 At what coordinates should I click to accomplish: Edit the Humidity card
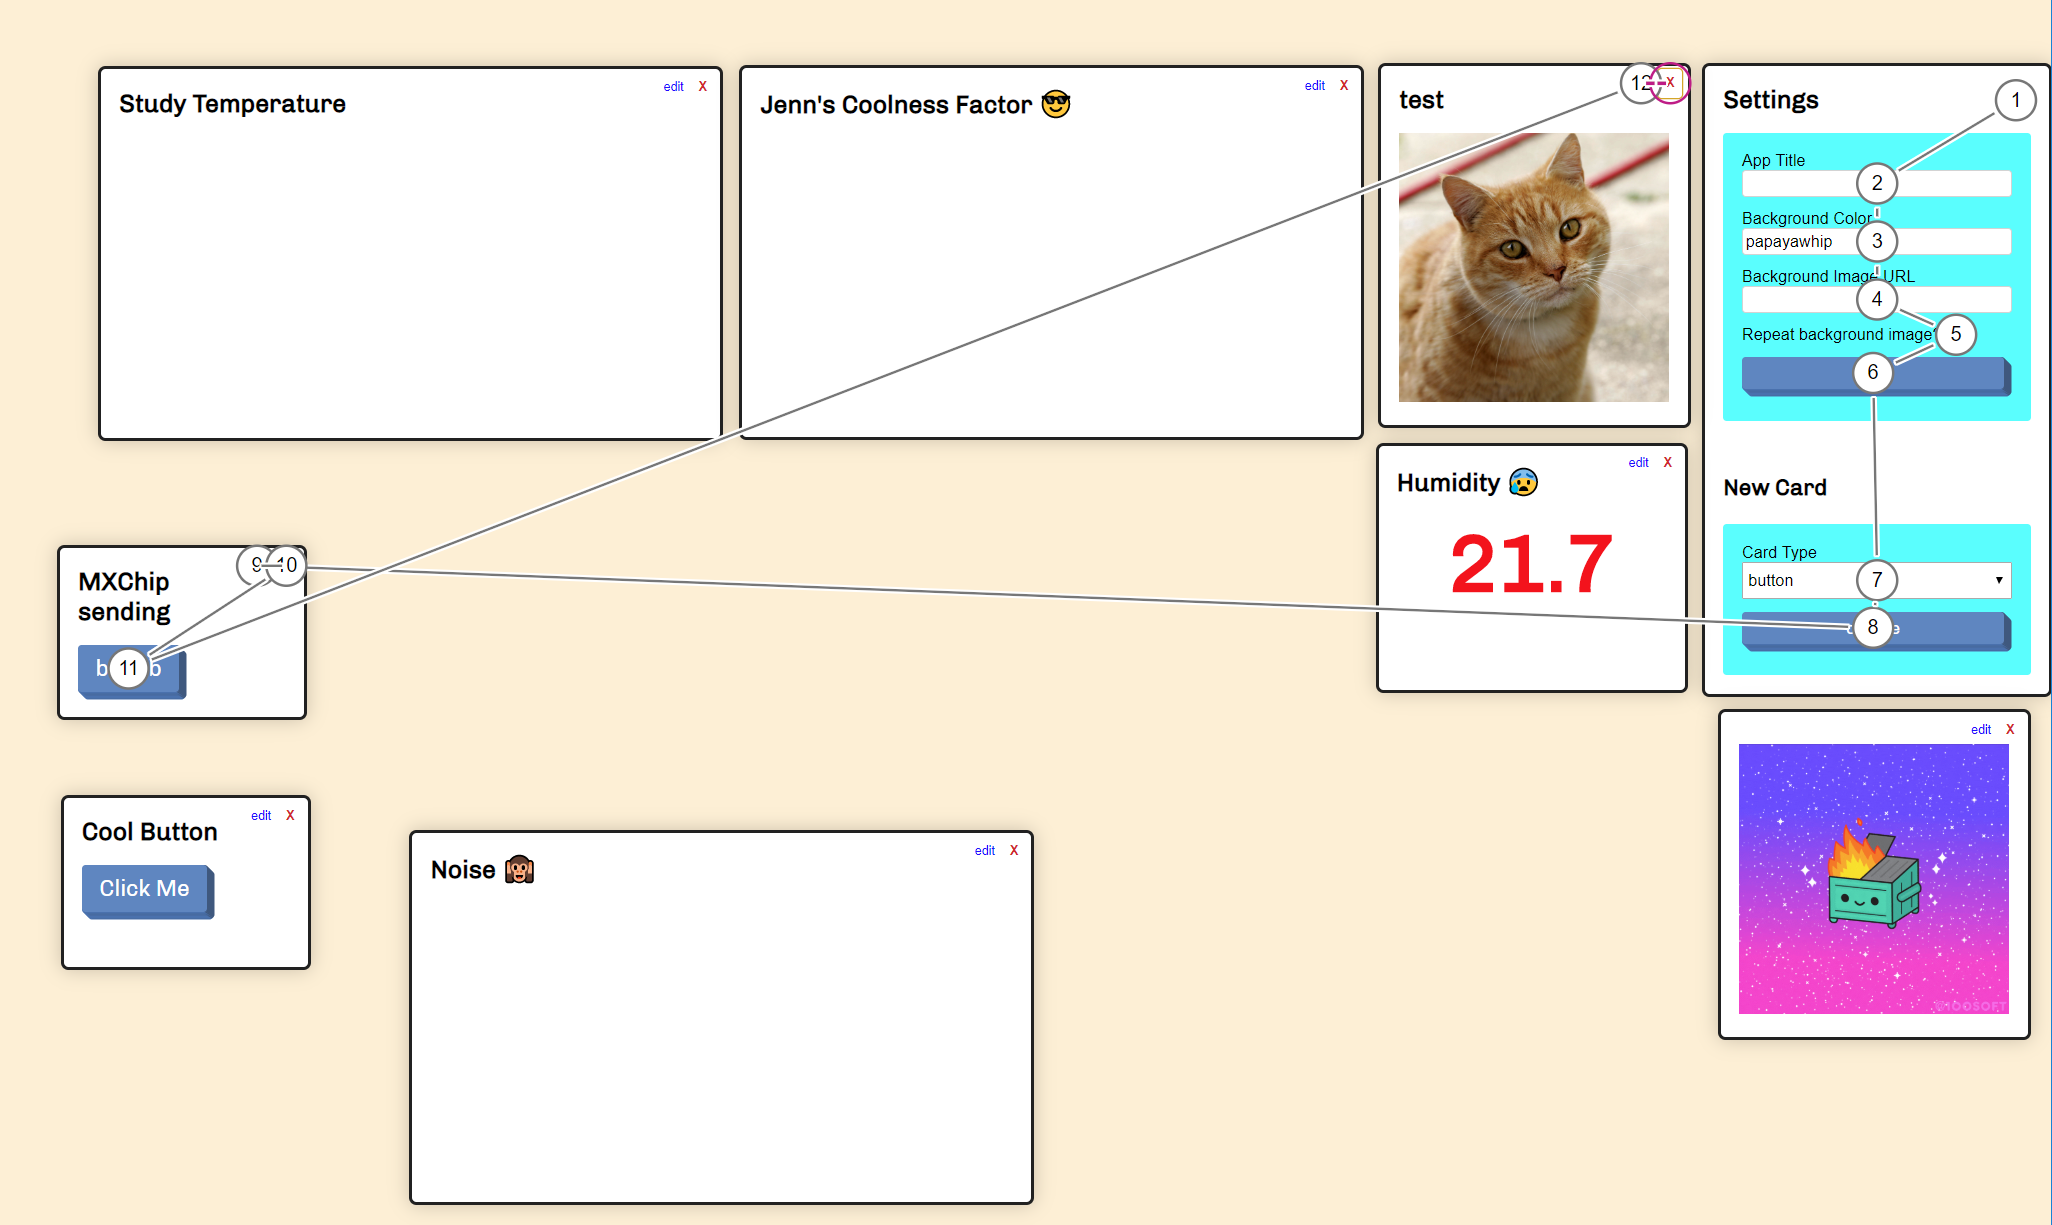(1637, 462)
